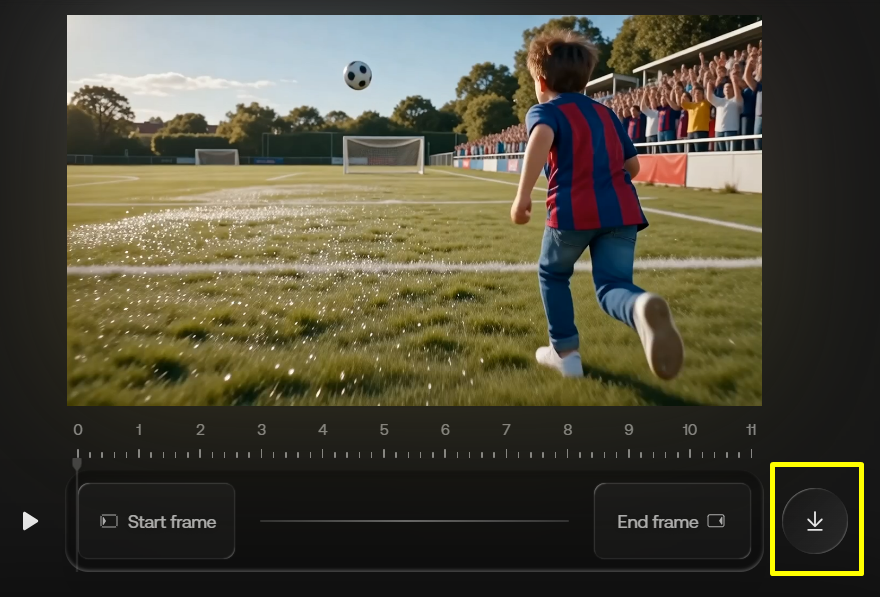Select the playhead handle at 0

77,463
